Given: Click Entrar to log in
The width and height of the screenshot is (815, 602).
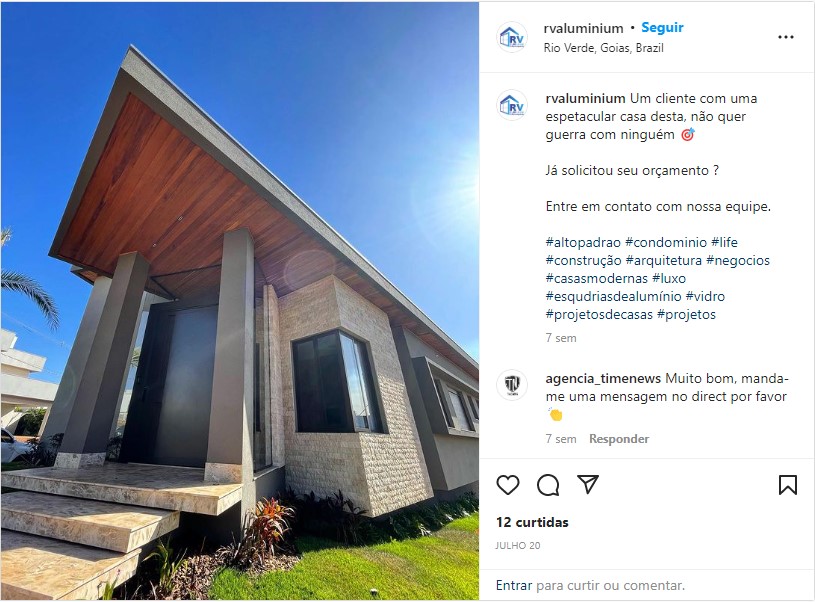Looking at the screenshot, I should coord(514,586).
